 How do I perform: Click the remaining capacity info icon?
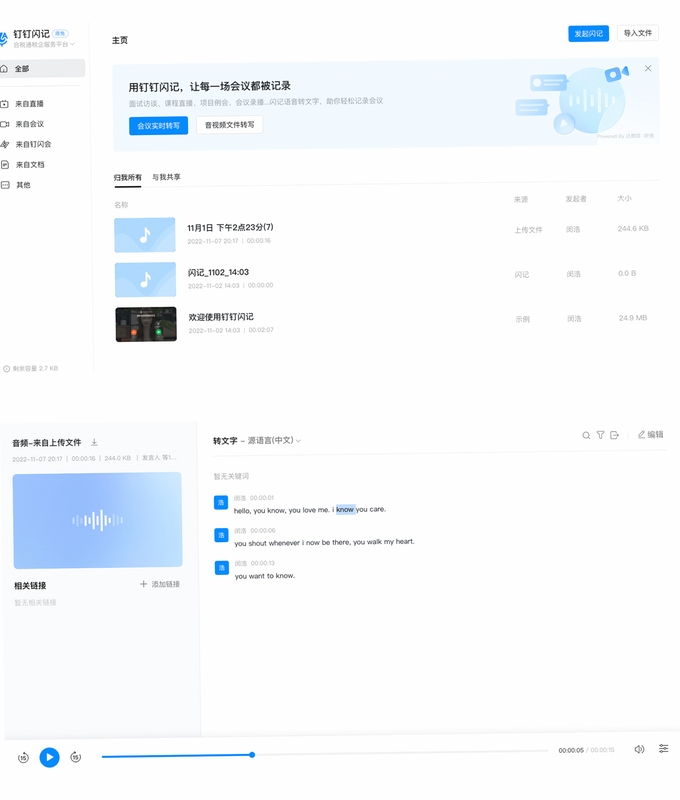point(7,369)
